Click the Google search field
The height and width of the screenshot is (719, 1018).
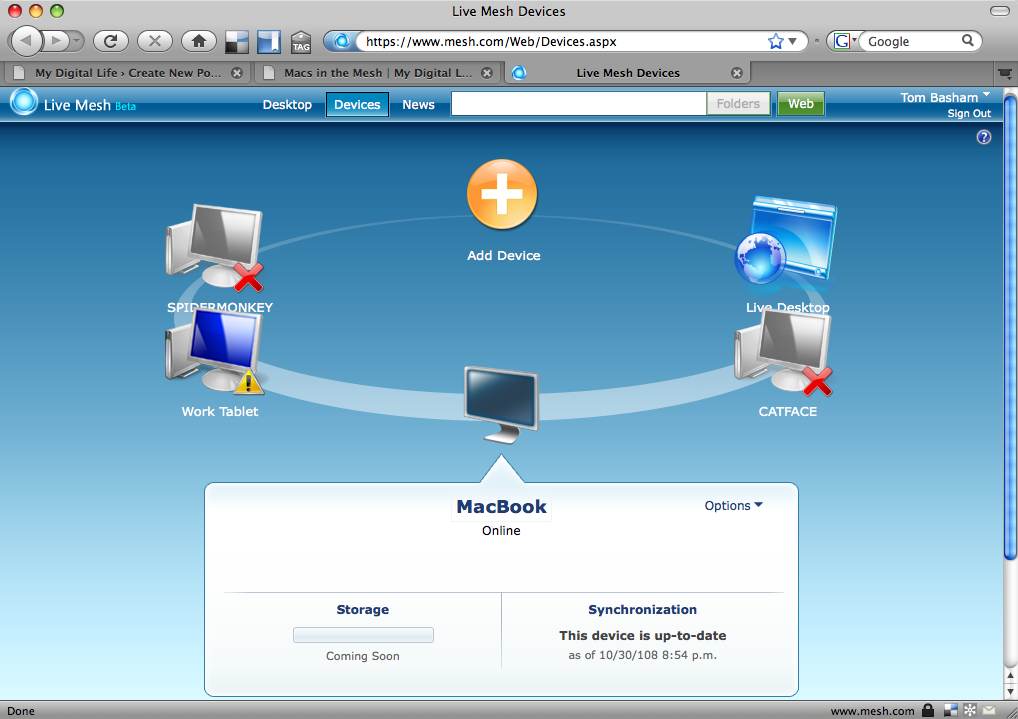click(912, 42)
